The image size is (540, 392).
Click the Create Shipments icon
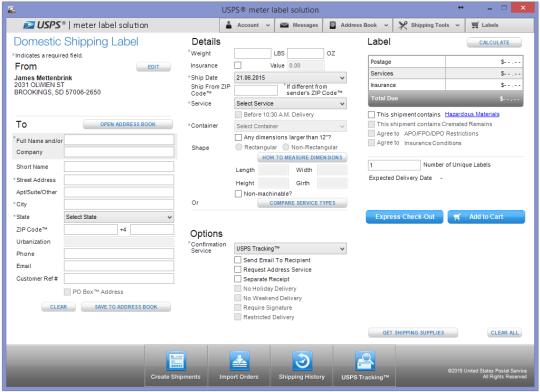tap(176, 361)
